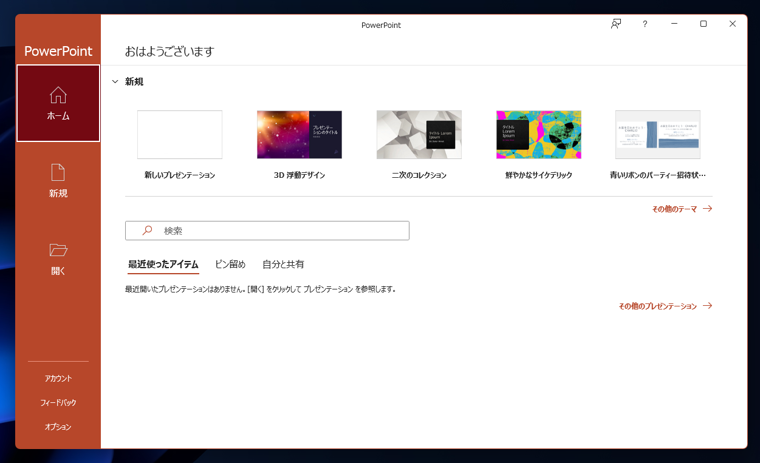This screenshot has height=463, width=760.
Task: Choose the 青いリボンのパーティー招待状 template thumbnail
Action: pos(658,134)
